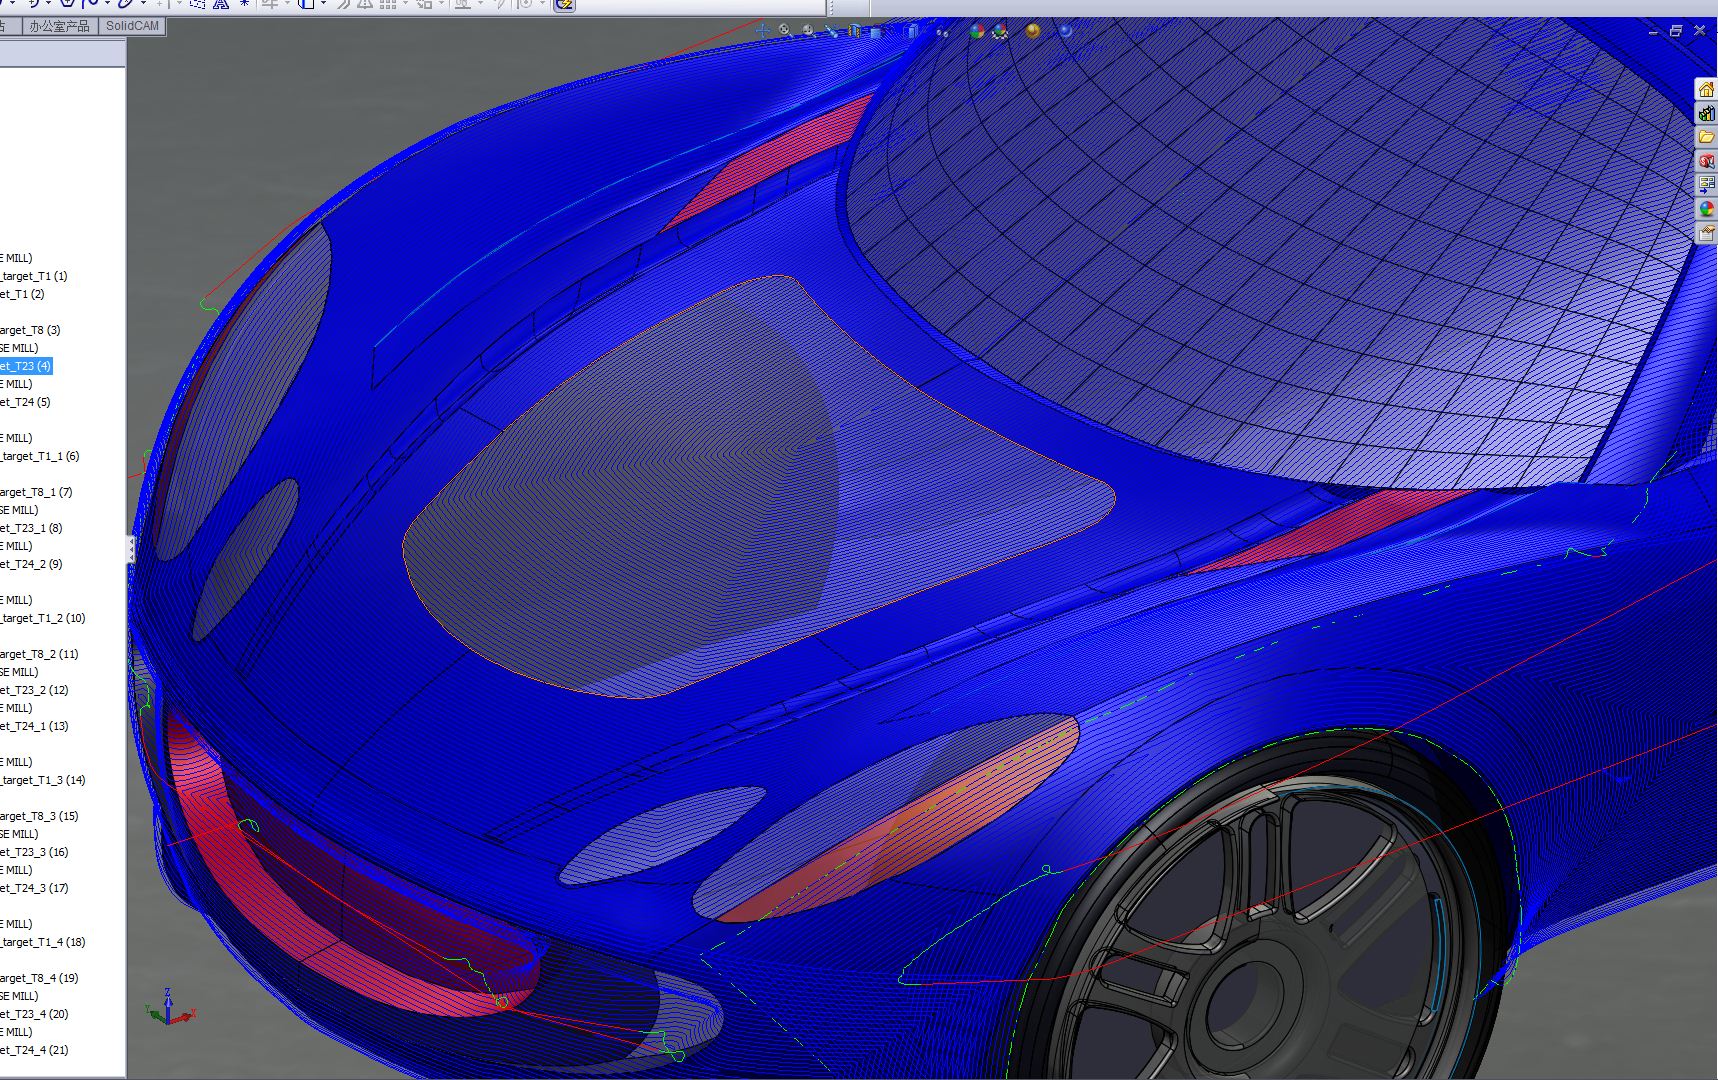
Task: Open View Settings gold sphere icon
Action: click(1033, 31)
